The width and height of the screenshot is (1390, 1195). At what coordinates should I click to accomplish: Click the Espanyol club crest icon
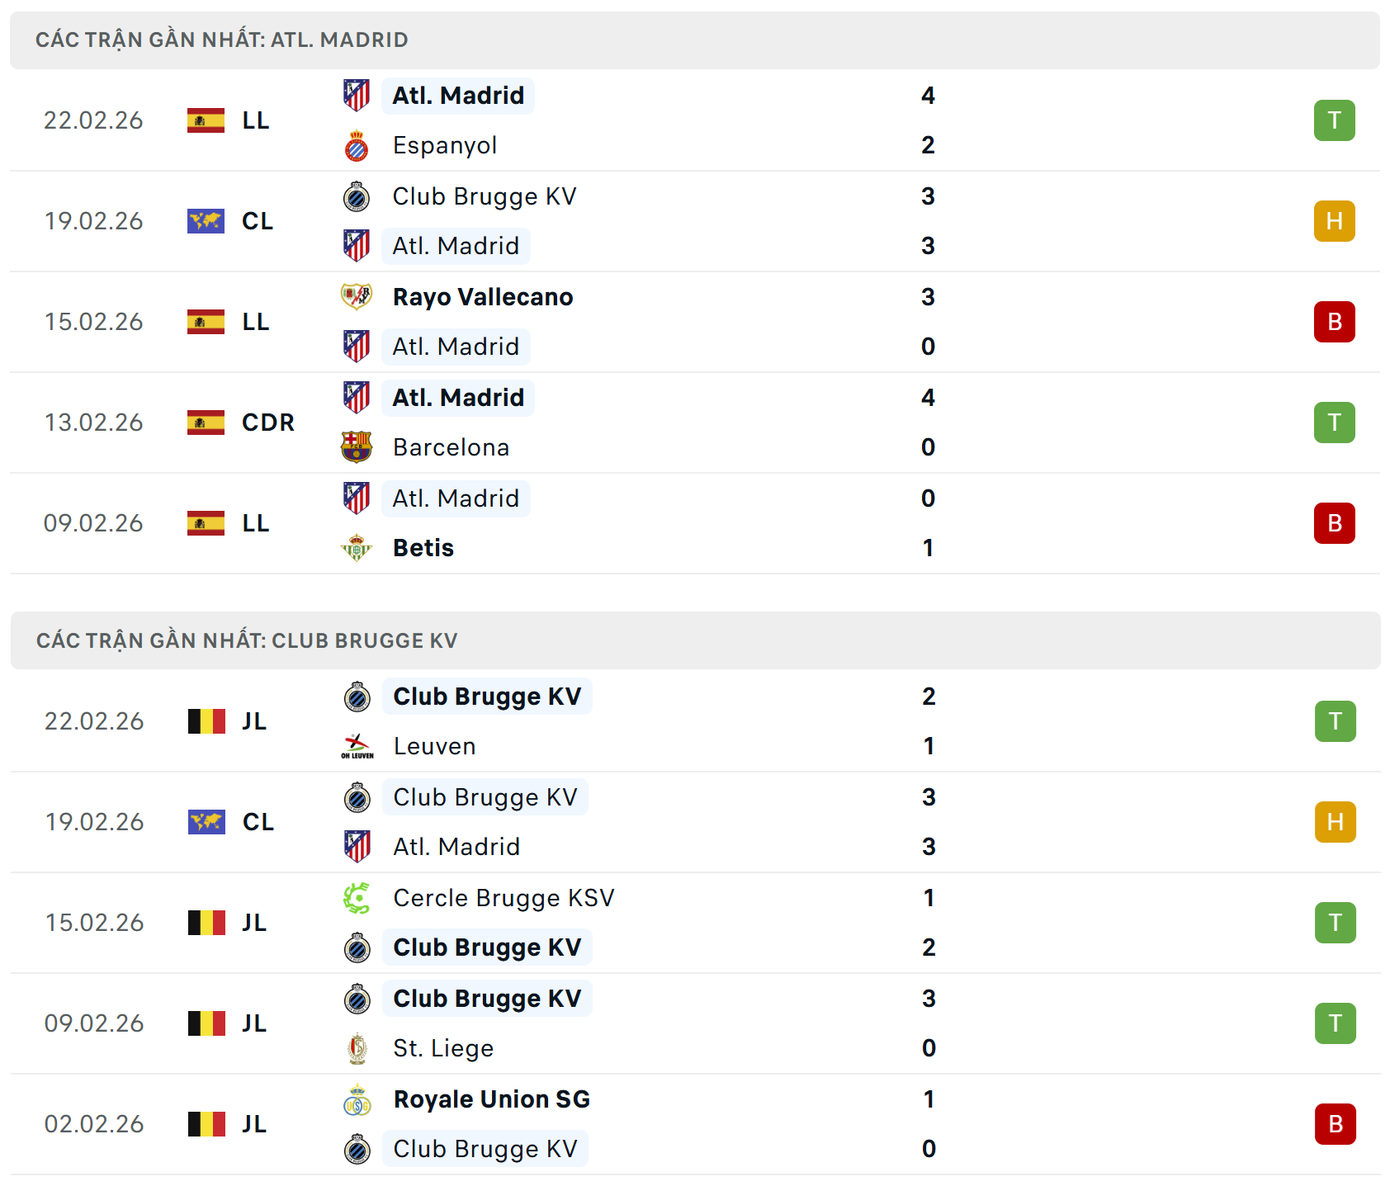coord(356,146)
